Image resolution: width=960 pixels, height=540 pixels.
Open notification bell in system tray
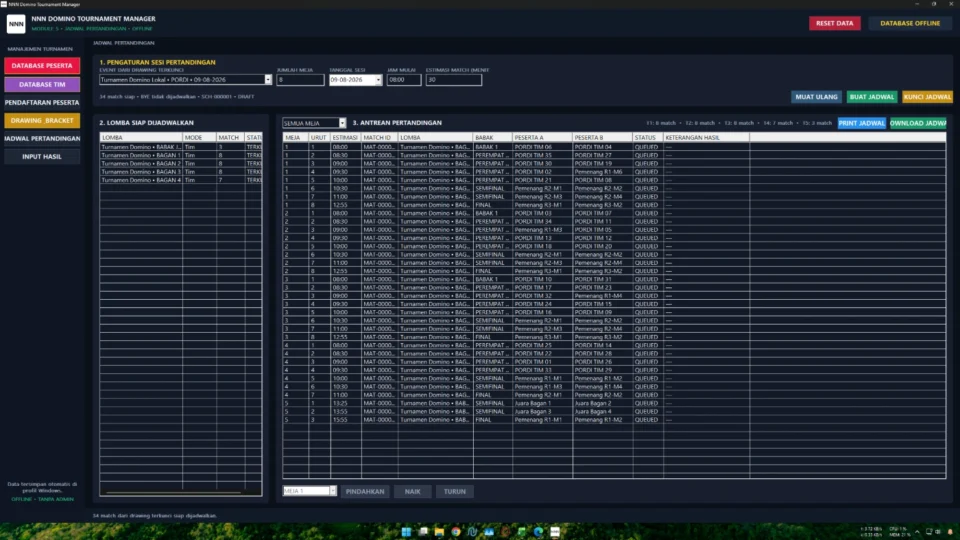tap(950, 531)
